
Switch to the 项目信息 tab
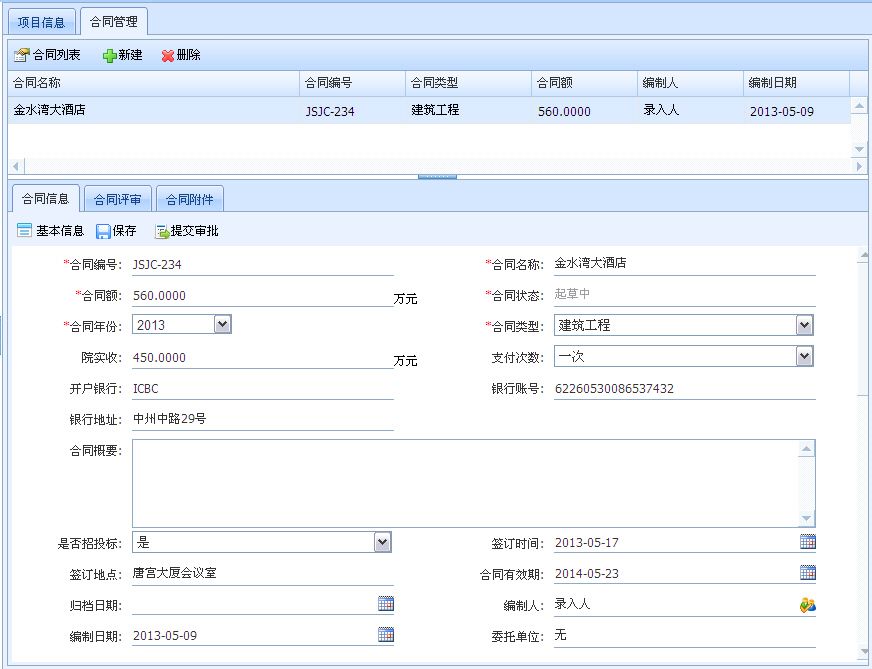41,21
